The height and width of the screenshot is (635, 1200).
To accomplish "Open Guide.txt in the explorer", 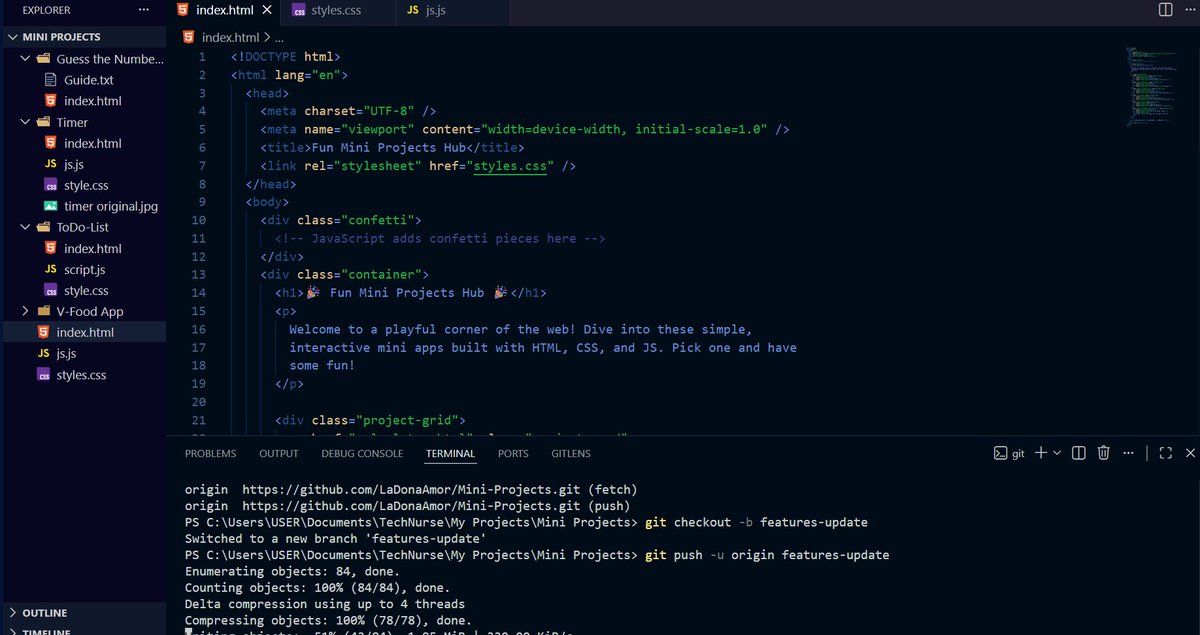I will 83,80.
